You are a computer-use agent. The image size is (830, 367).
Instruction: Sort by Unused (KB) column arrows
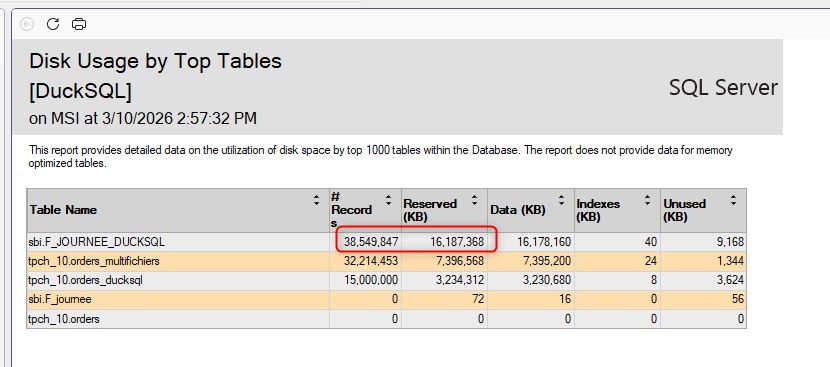pyautogui.click(x=734, y=200)
